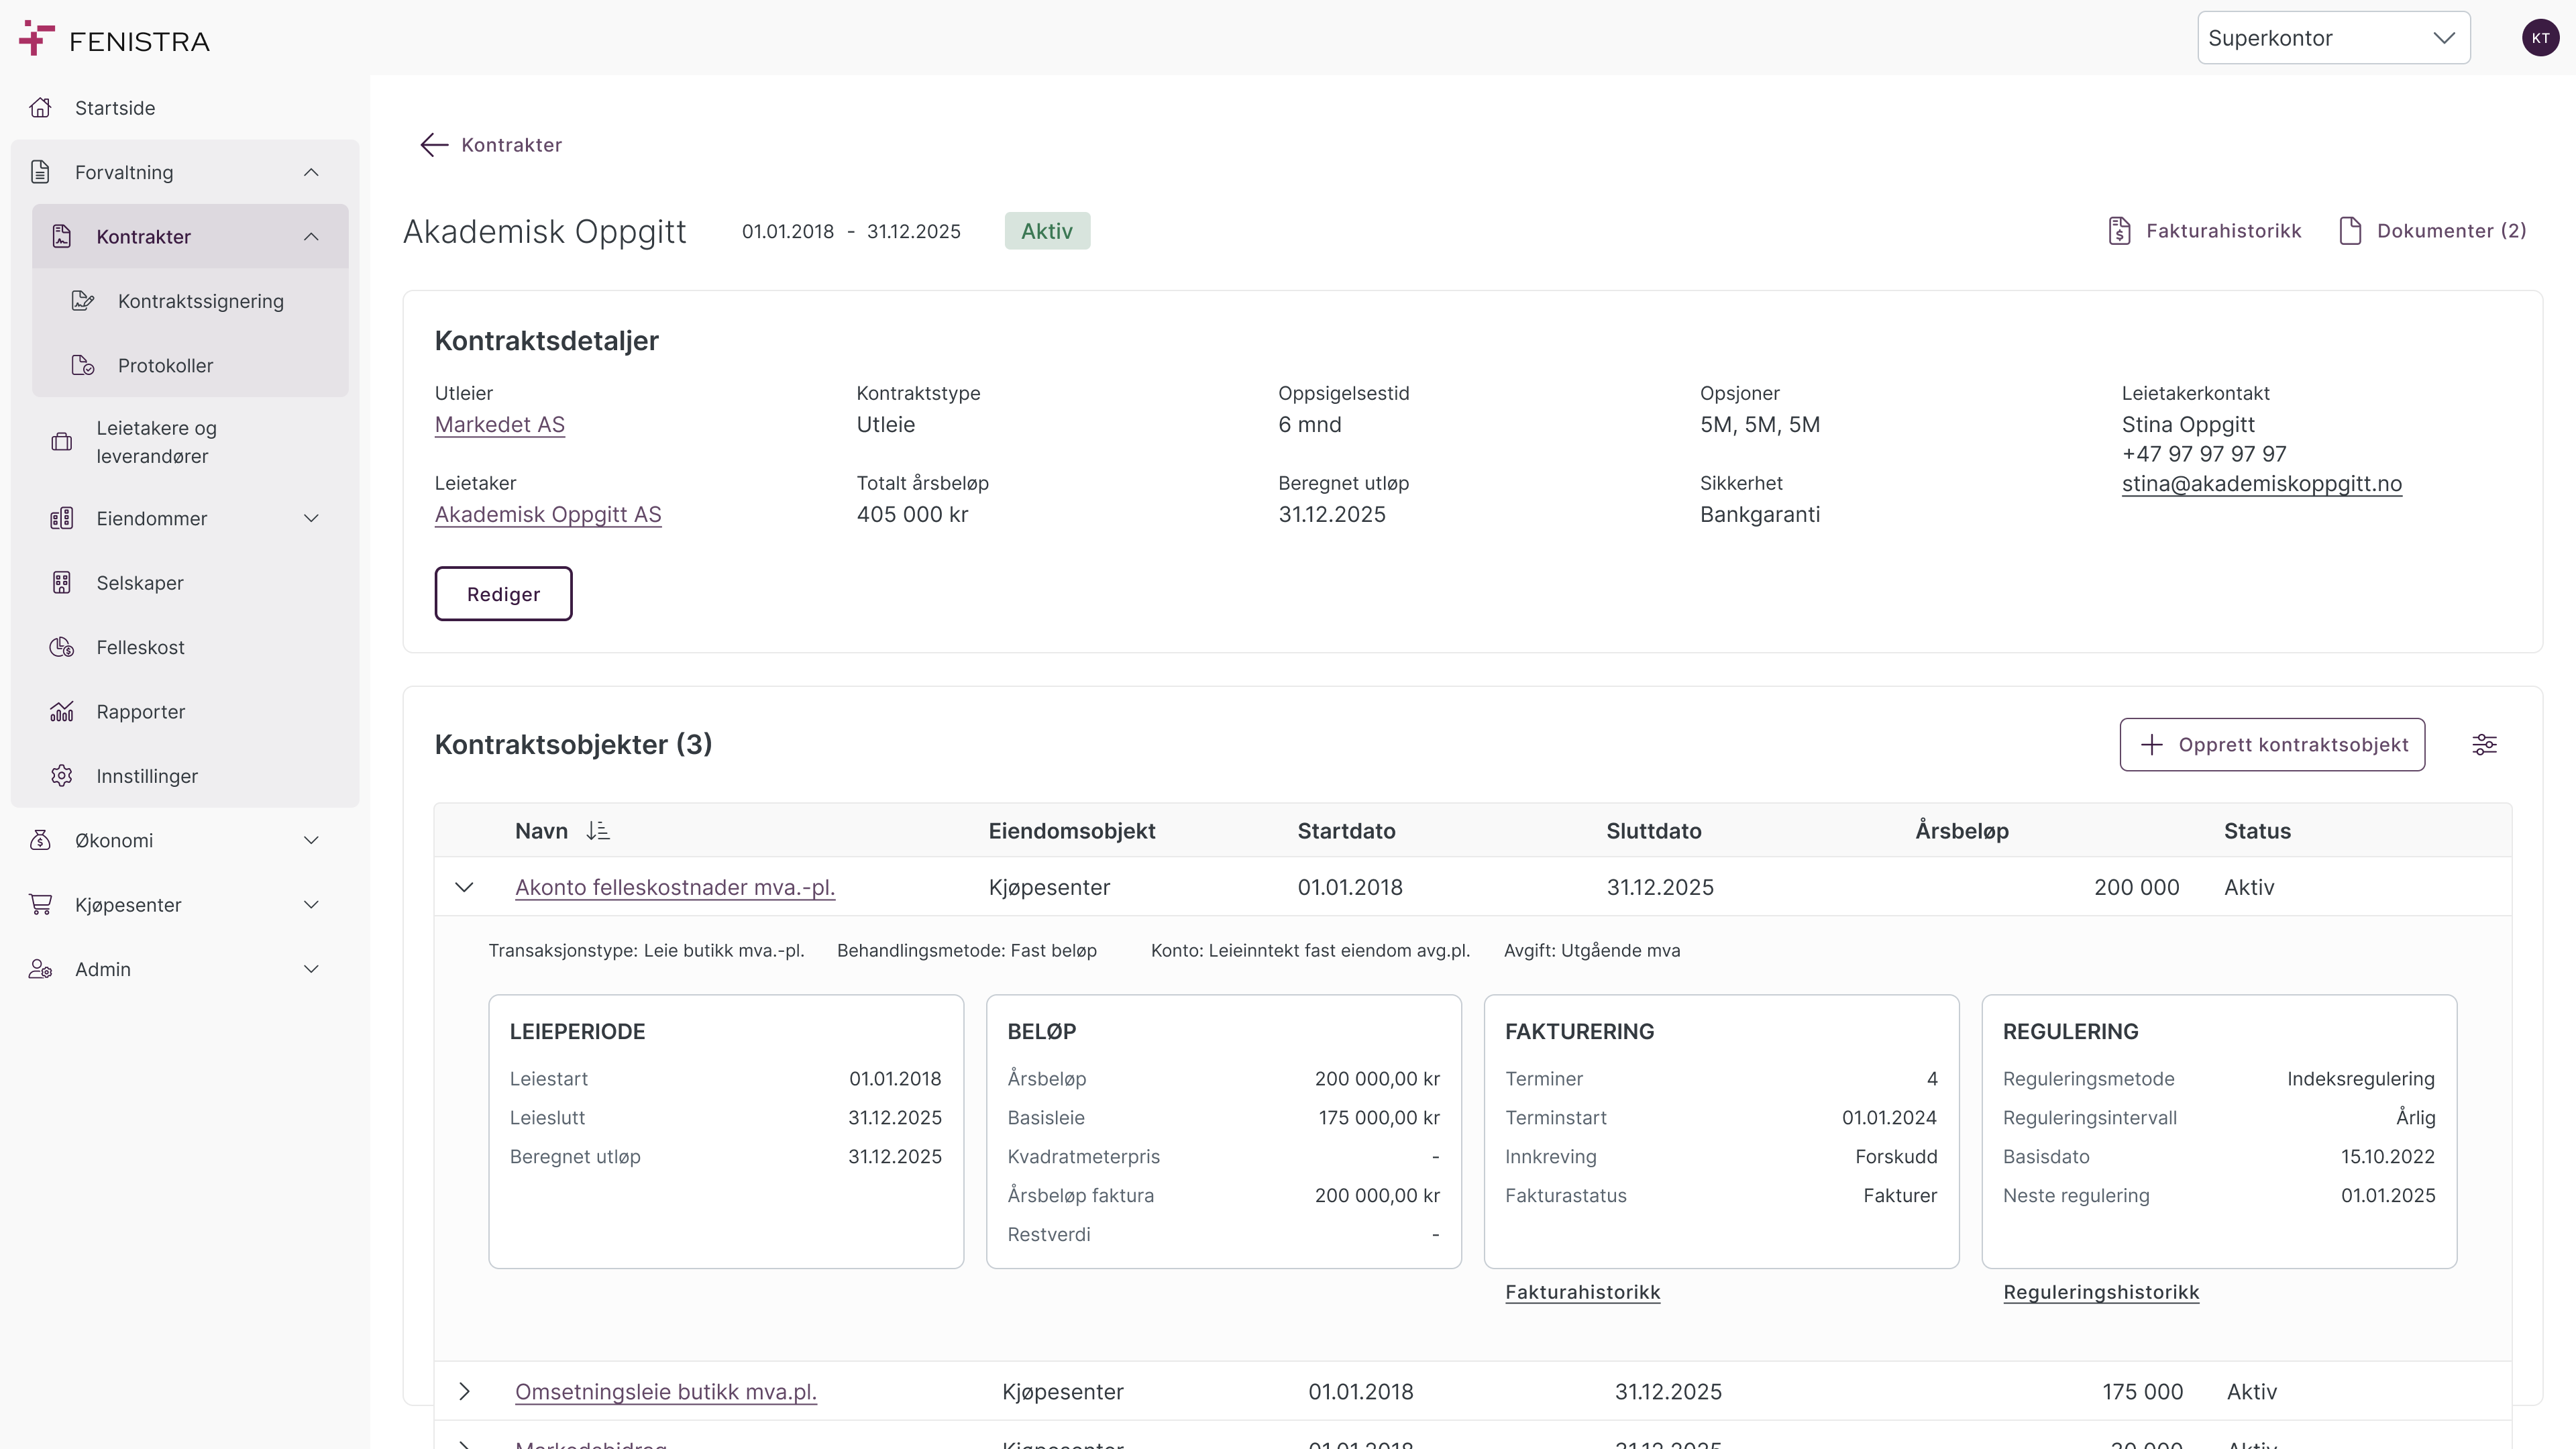Collapse the Akonto felleskostnader row

[464, 887]
